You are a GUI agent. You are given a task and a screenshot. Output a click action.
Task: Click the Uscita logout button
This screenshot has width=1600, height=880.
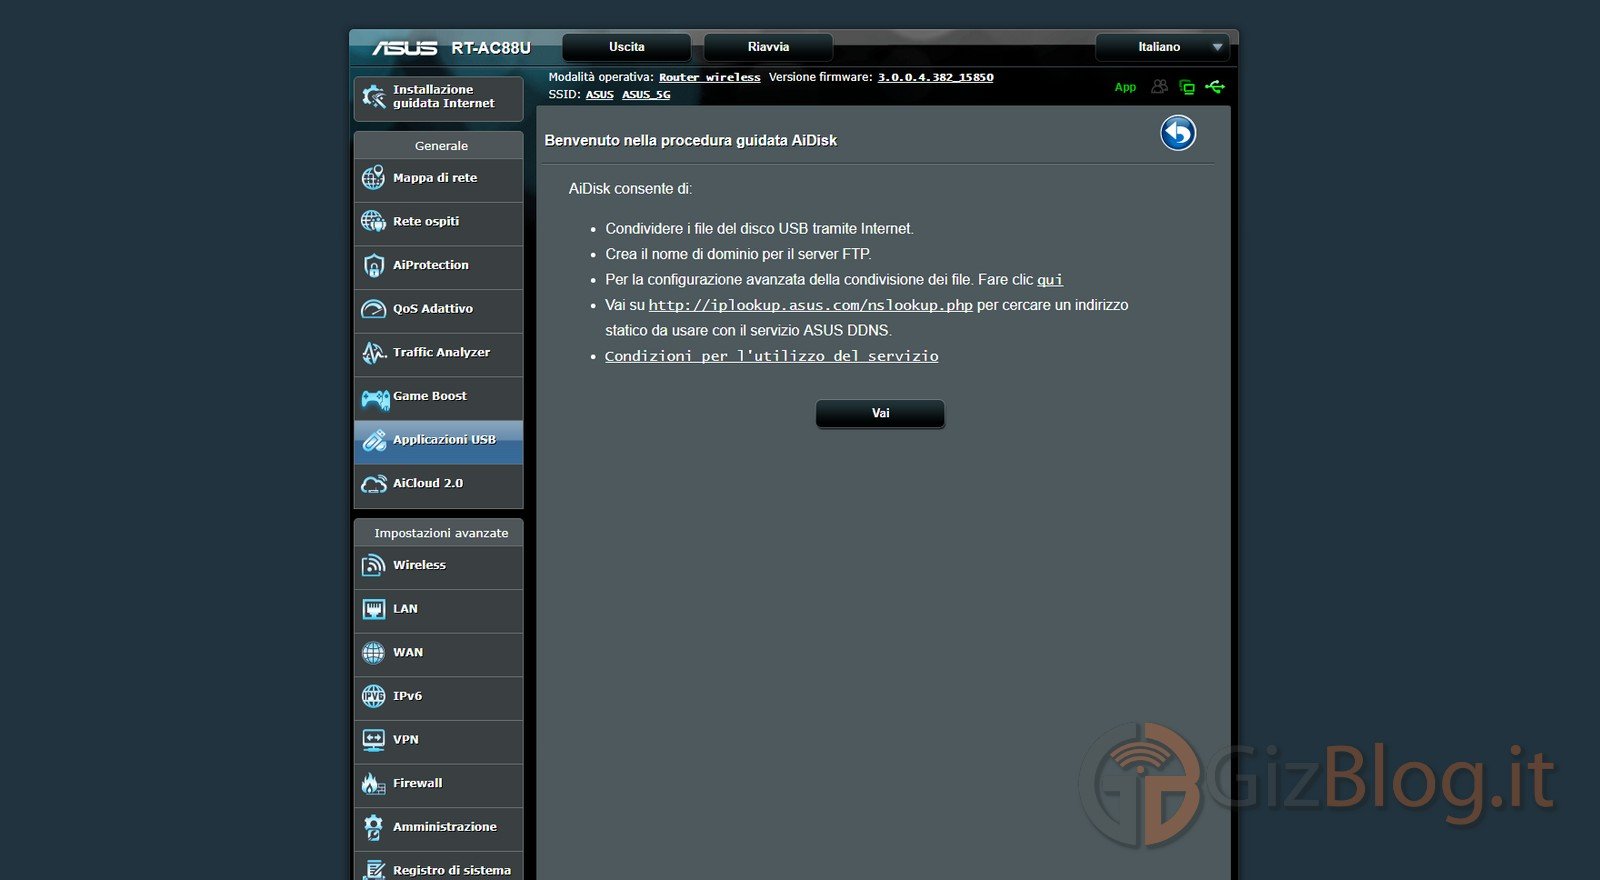coord(627,47)
